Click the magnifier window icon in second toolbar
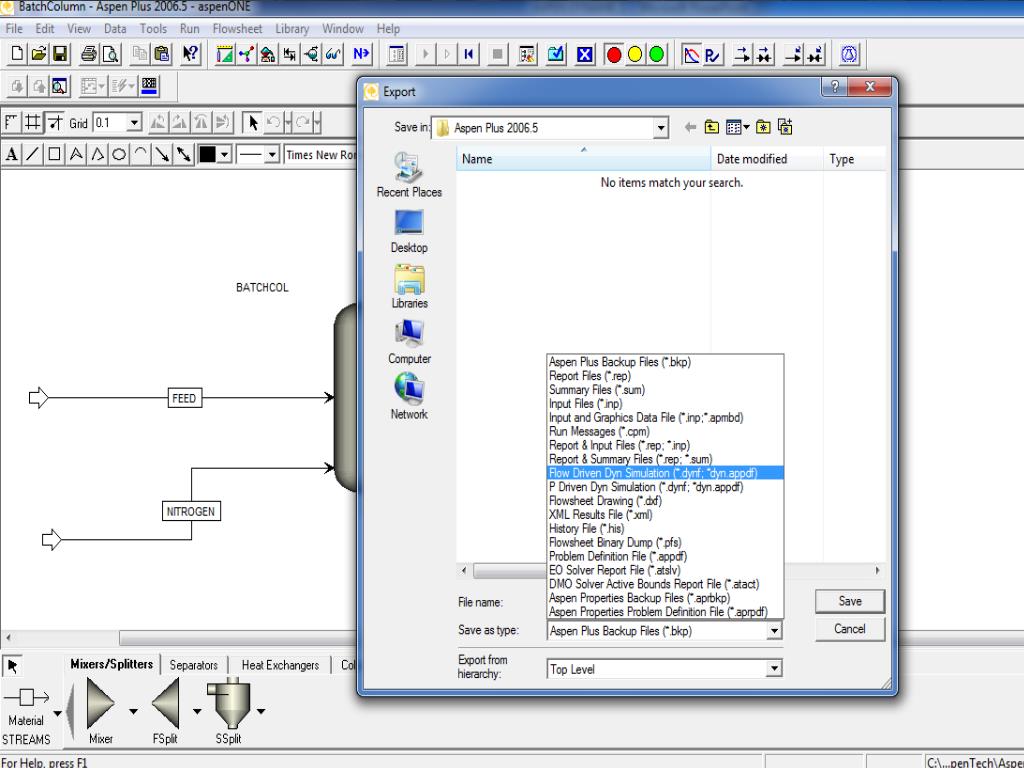Image resolution: width=1024 pixels, height=768 pixels. tap(60, 86)
